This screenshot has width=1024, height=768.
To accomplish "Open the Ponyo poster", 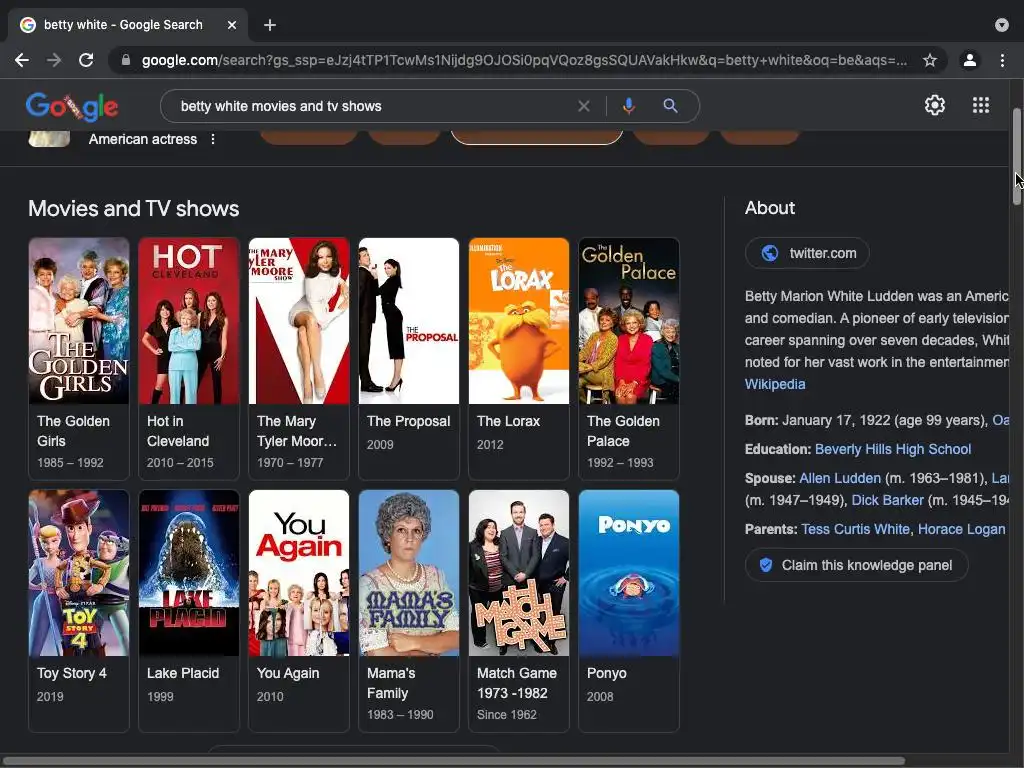I will click(x=629, y=573).
